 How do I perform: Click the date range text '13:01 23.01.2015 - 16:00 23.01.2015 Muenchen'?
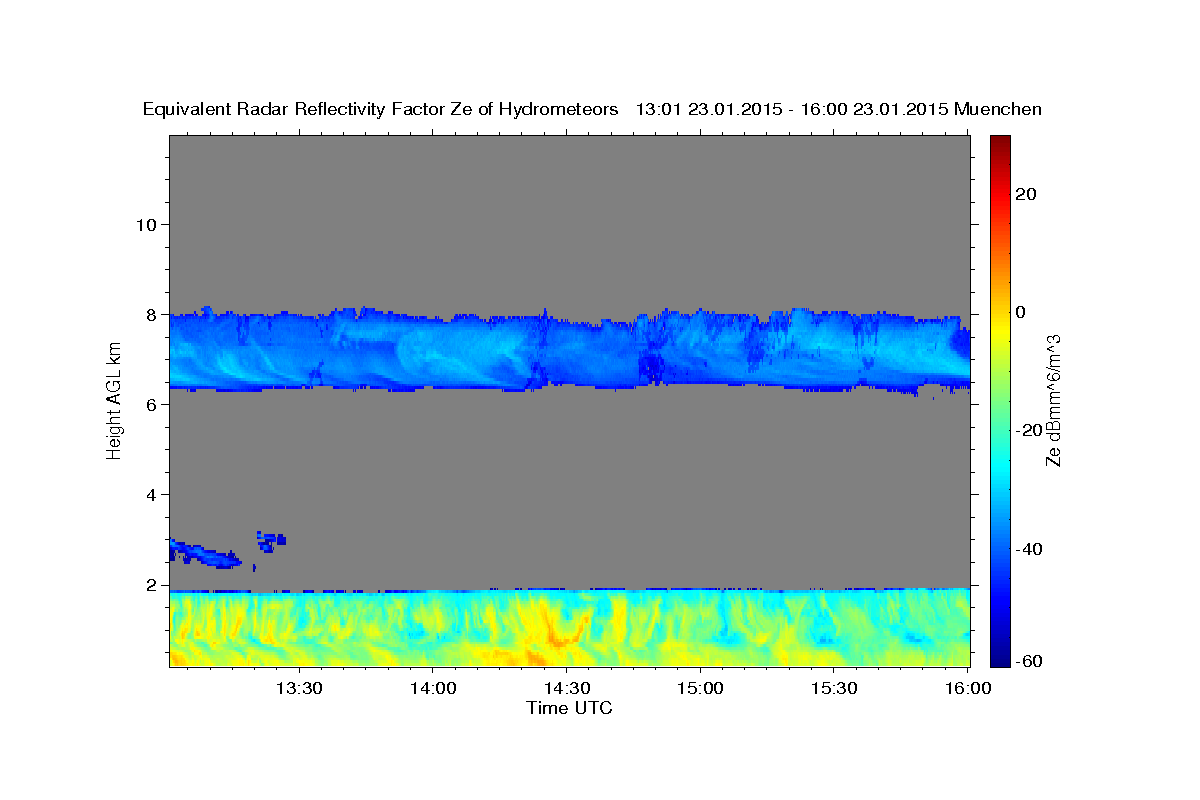[x=839, y=110]
